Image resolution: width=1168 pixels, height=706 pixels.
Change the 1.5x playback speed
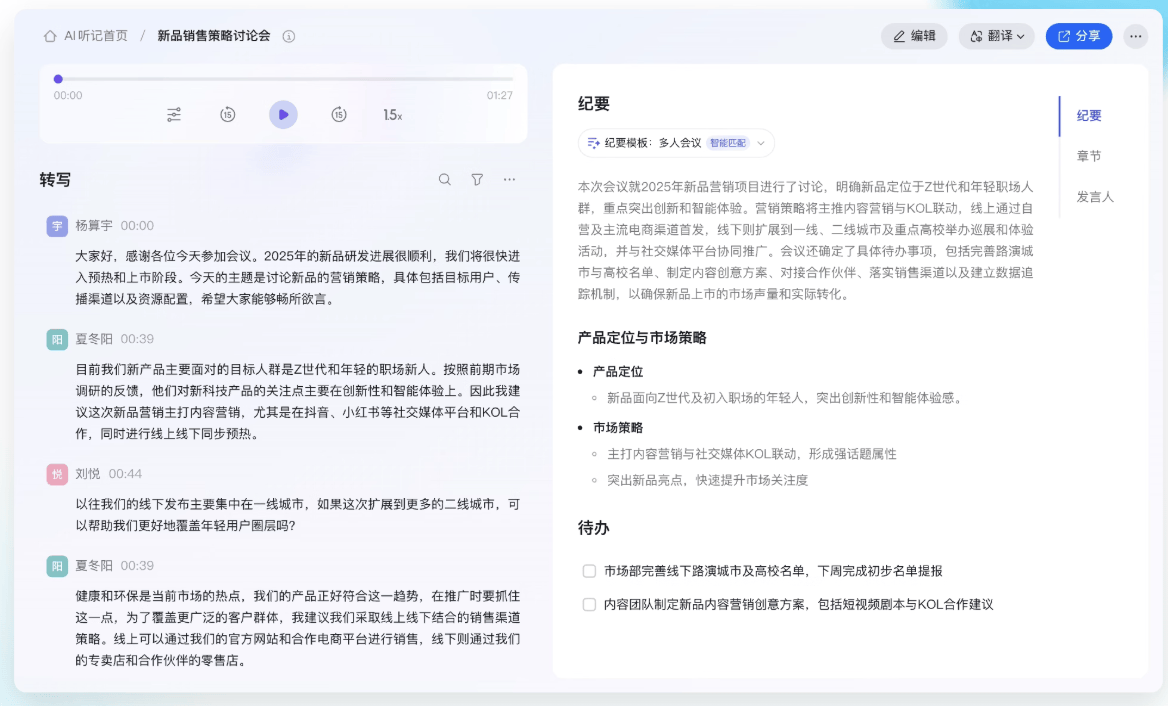[392, 115]
